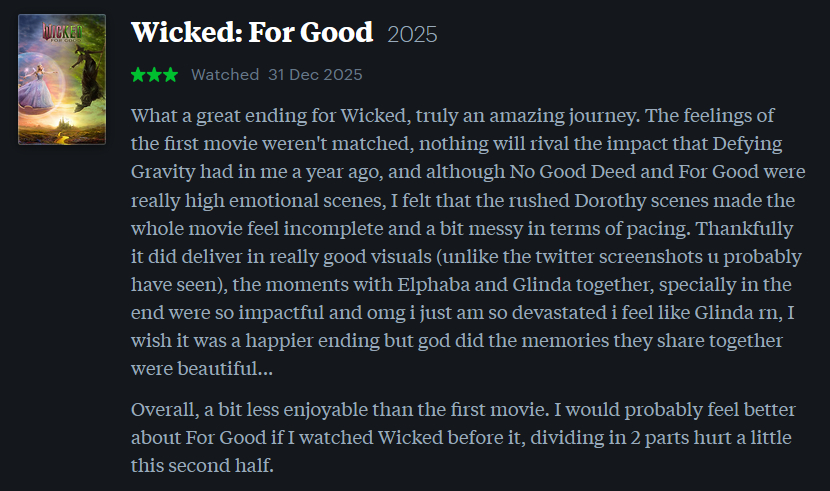Click the 2025 release year link

pos(412,34)
